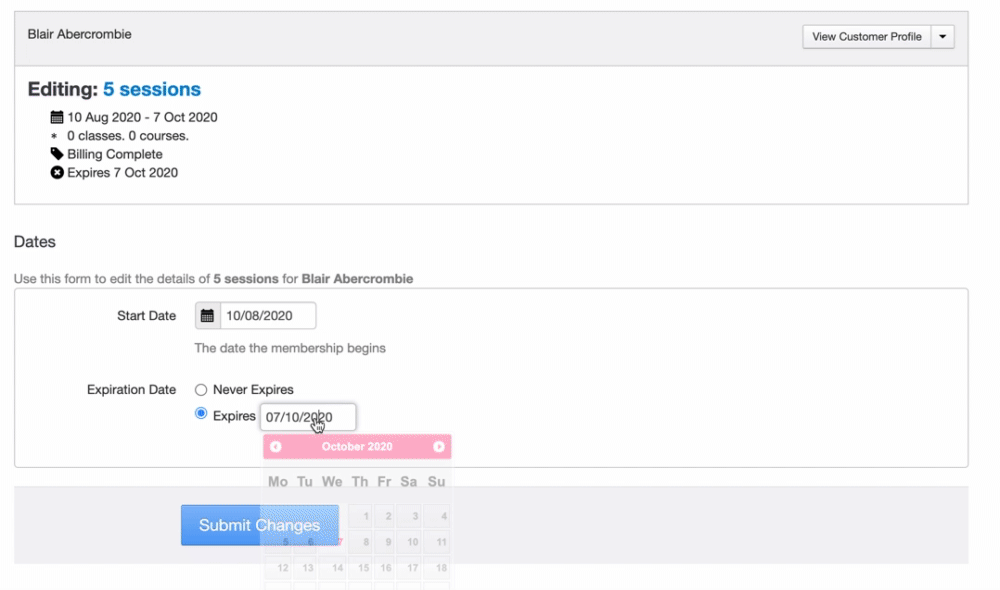Click into the Start Date input field
1000x590 pixels.
point(267,316)
